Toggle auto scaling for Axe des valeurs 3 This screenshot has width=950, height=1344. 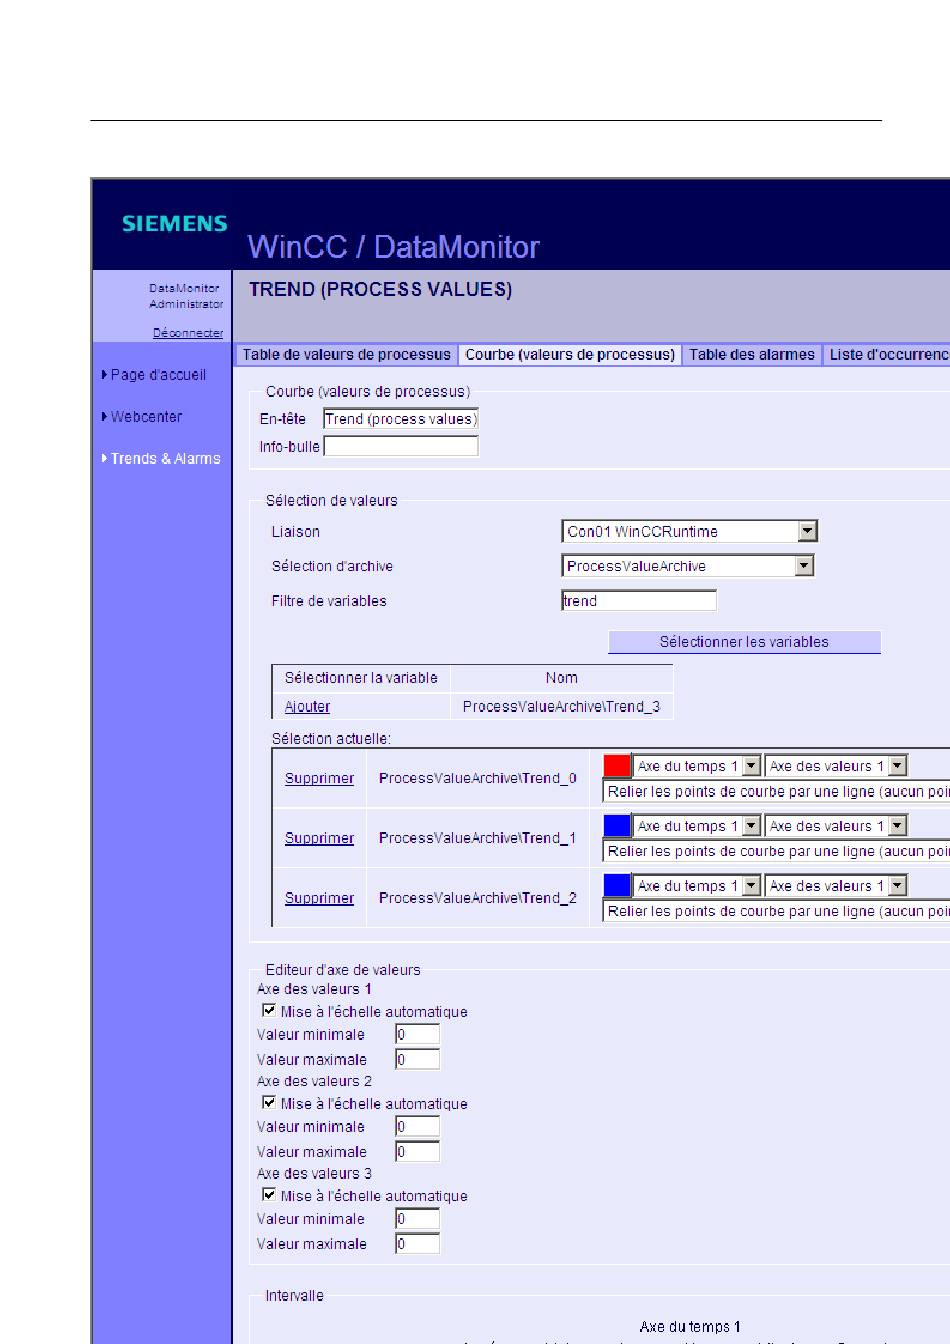(x=269, y=1195)
